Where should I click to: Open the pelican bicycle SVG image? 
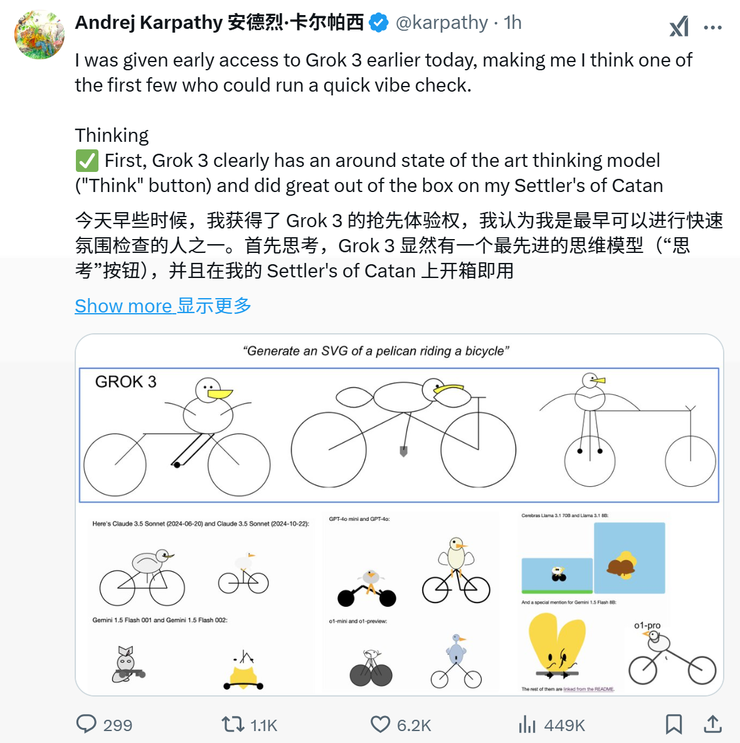click(399, 514)
